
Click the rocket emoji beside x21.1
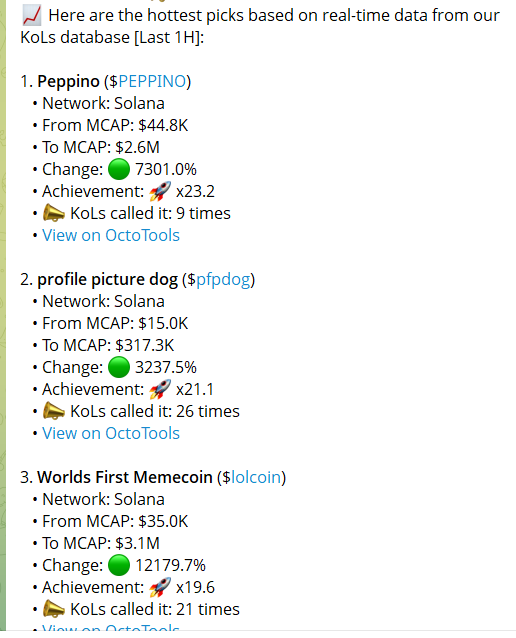[160, 389]
